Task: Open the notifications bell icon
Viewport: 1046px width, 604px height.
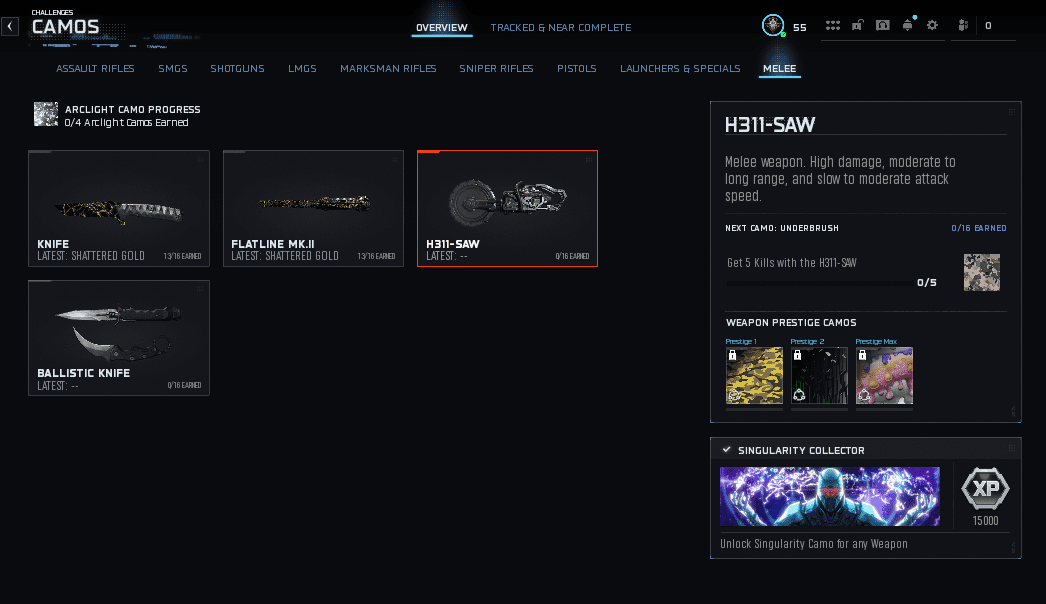Action: point(908,25)
